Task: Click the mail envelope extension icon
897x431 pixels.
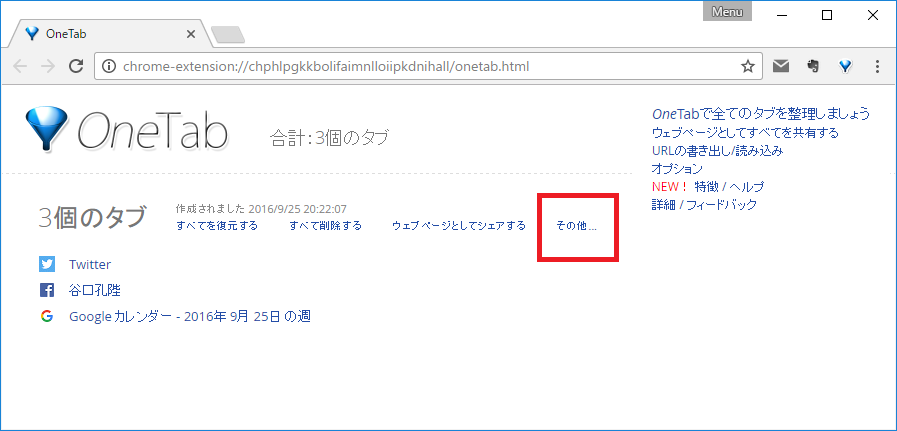Action: pos(781,67)
